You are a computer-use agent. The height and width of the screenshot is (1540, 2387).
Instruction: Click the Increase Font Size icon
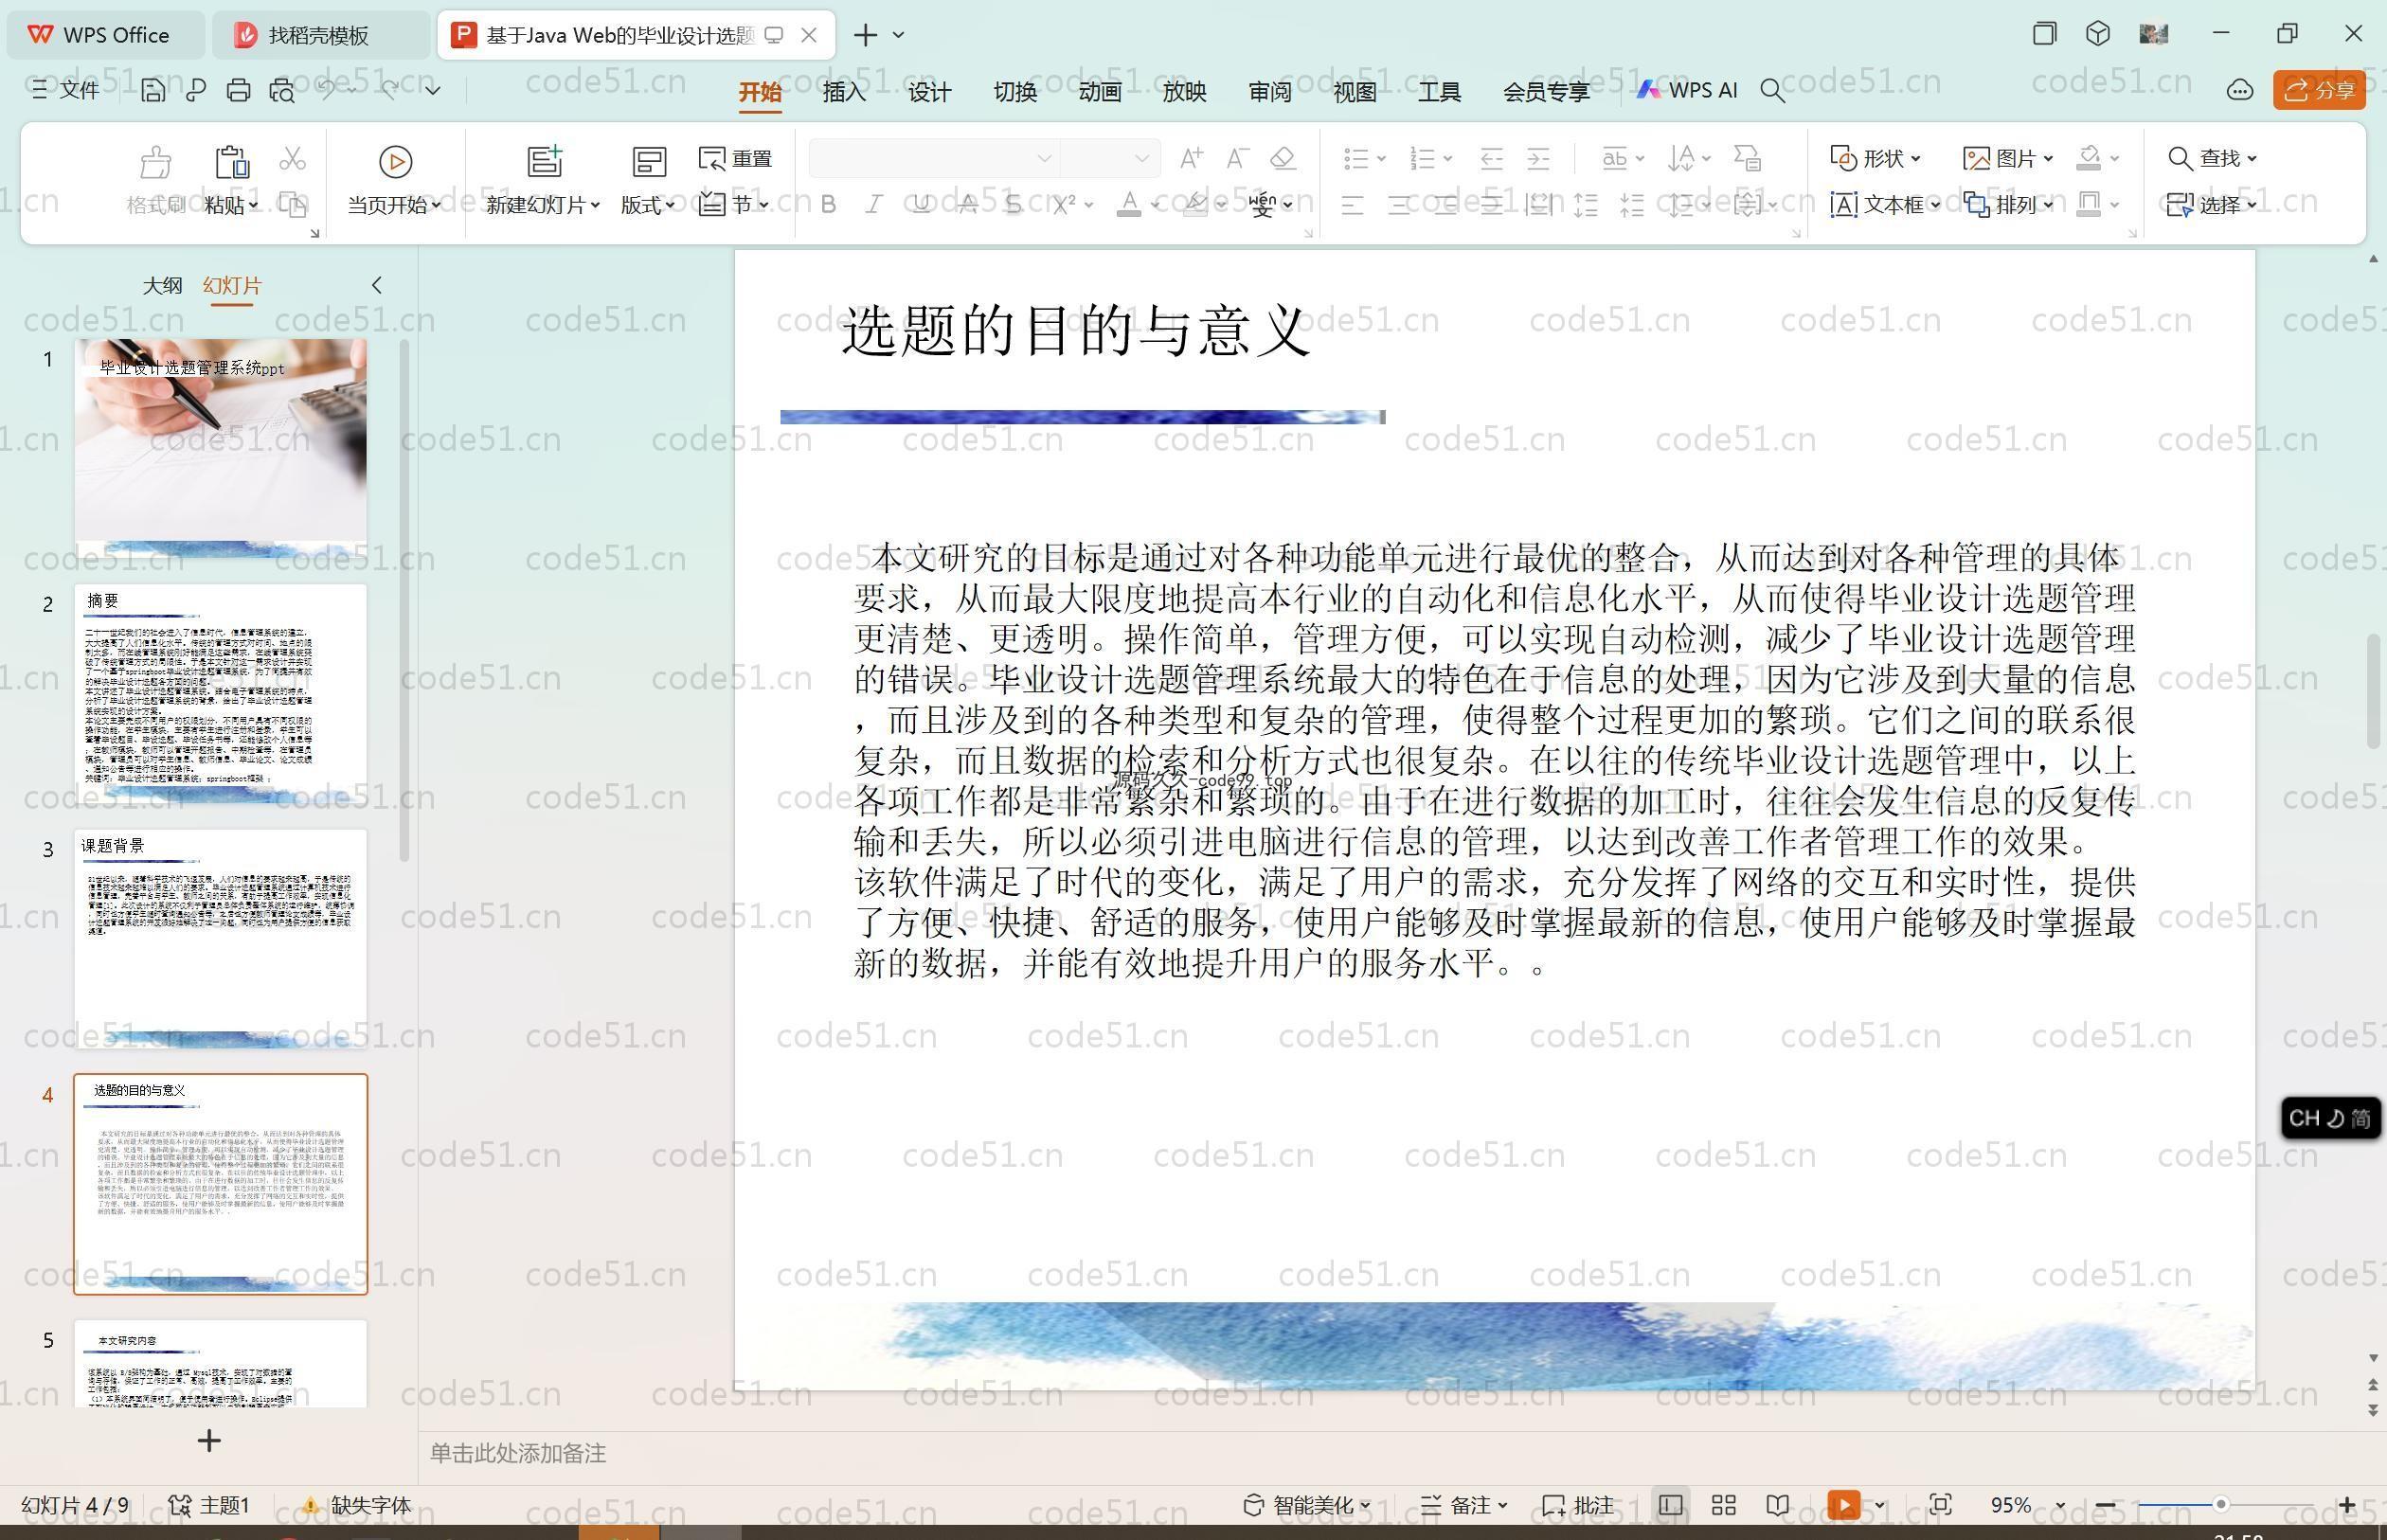coord(1190,158)
